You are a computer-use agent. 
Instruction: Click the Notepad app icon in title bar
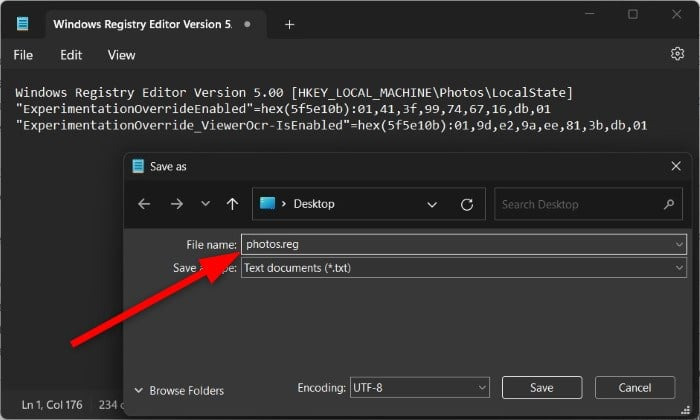[23, 24]
